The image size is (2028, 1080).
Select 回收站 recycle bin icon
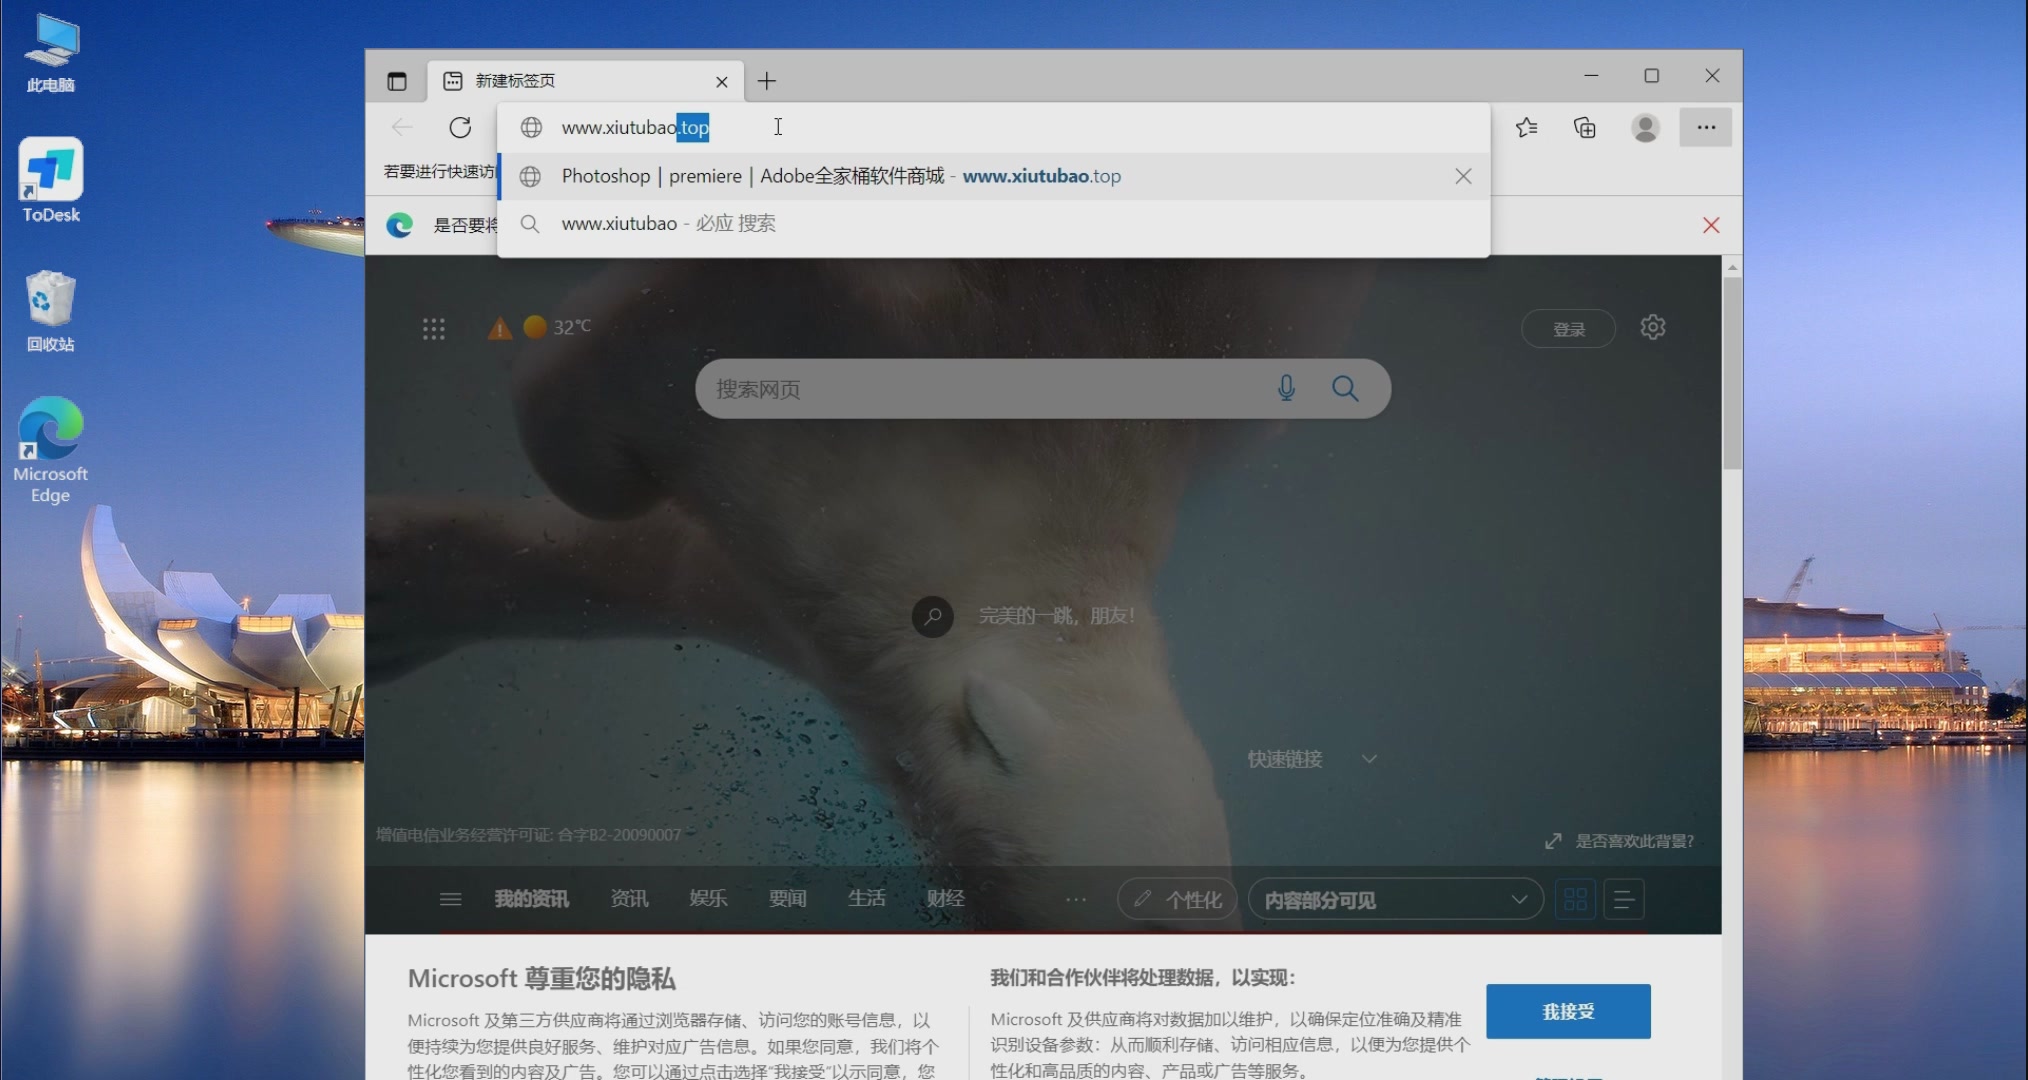tap(51, 311)
